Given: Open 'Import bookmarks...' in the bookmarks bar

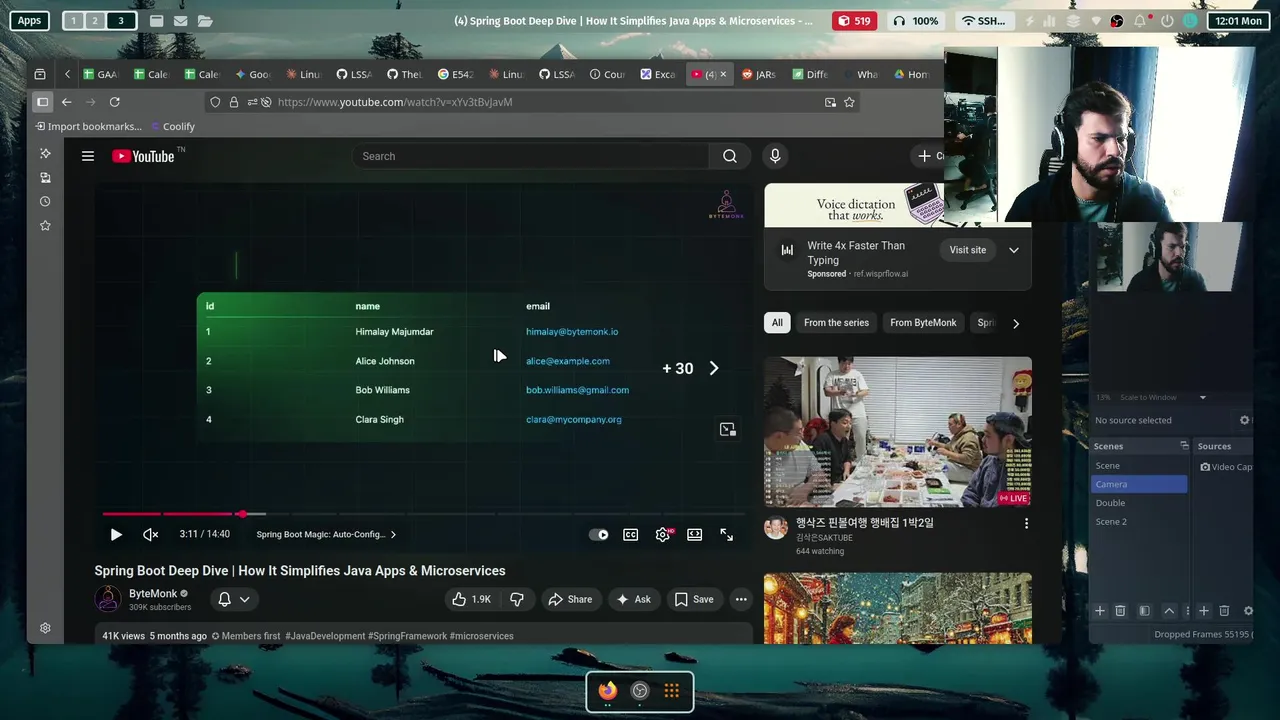Looking at the screenshot, I should coord(88,127).
